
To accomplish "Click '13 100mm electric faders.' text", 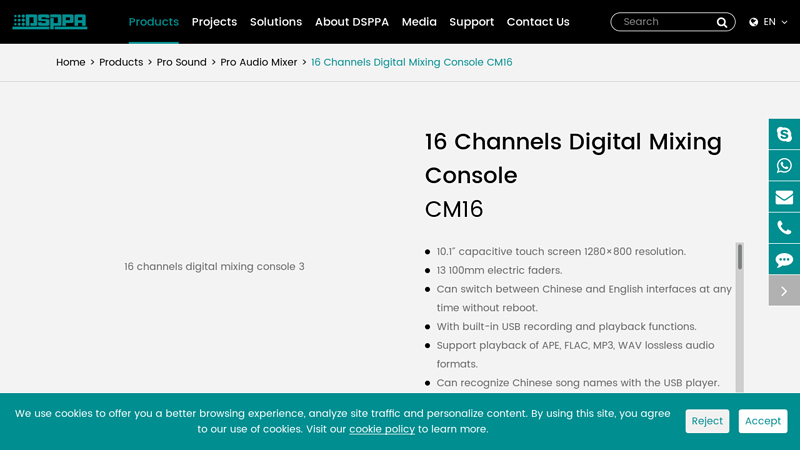I will pos(499,270).
